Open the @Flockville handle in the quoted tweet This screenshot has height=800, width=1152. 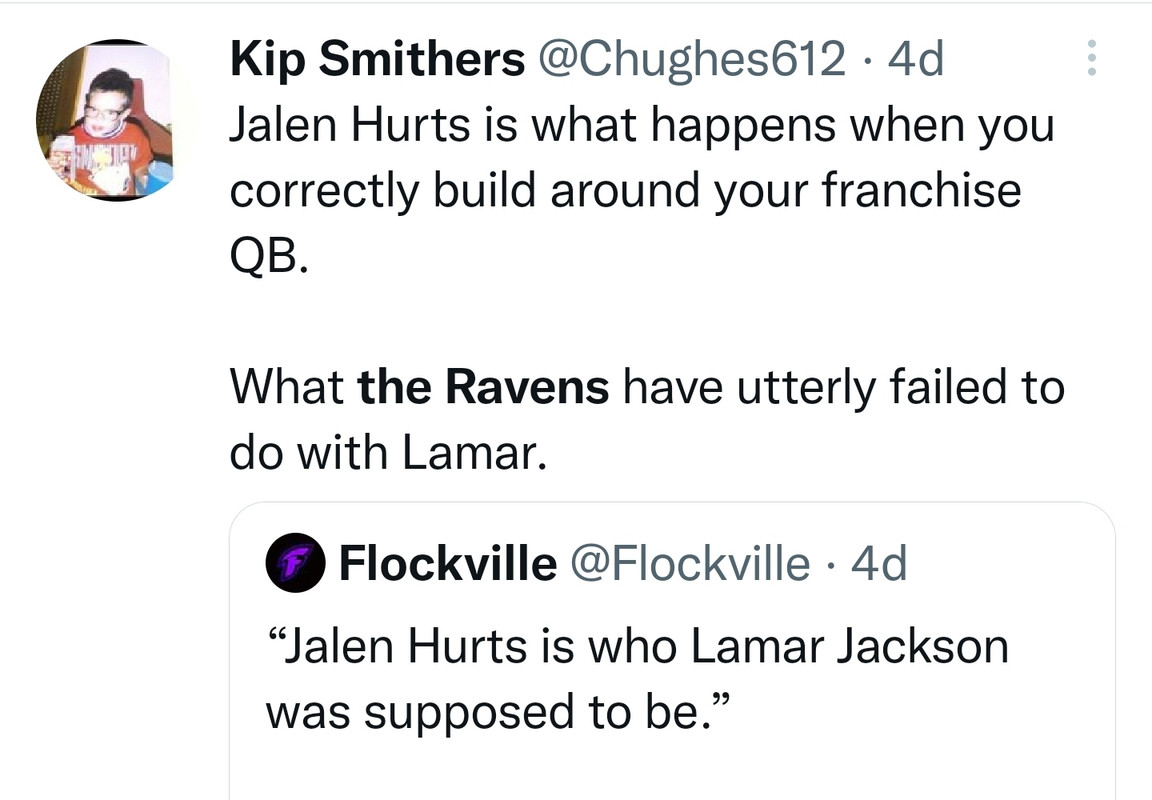689,565
